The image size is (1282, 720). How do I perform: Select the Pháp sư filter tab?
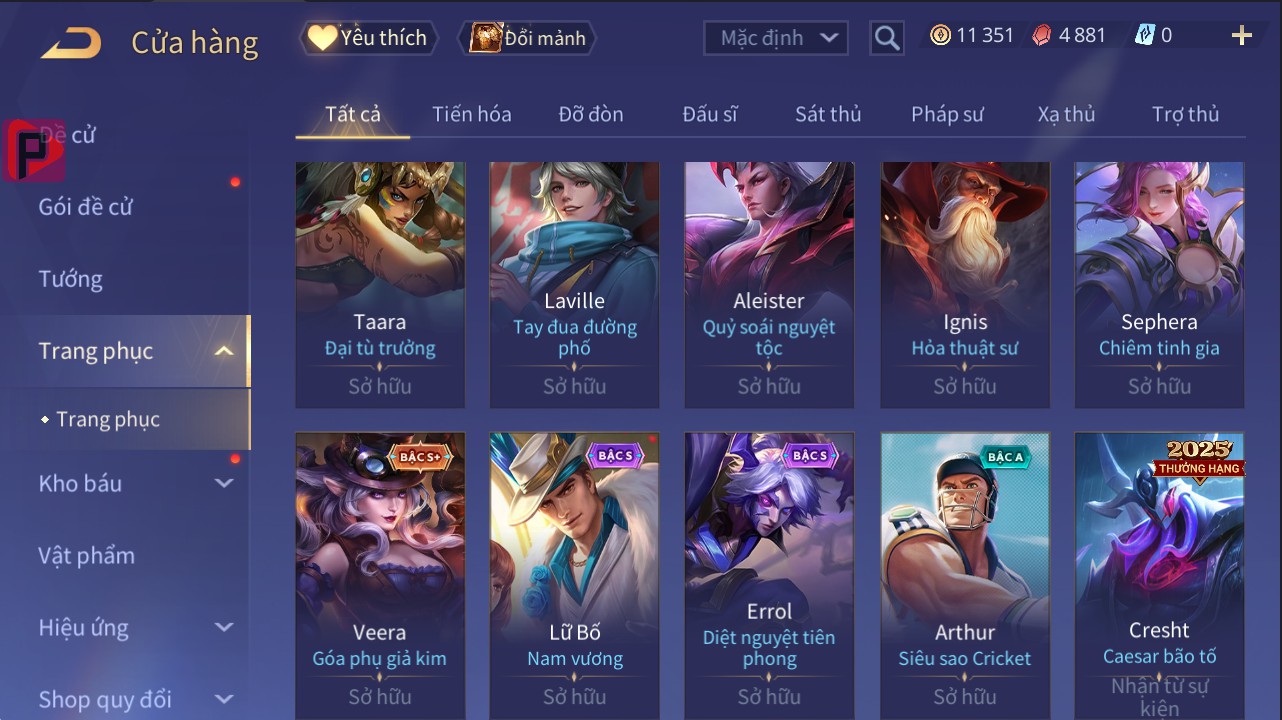(x=947, y=114)
